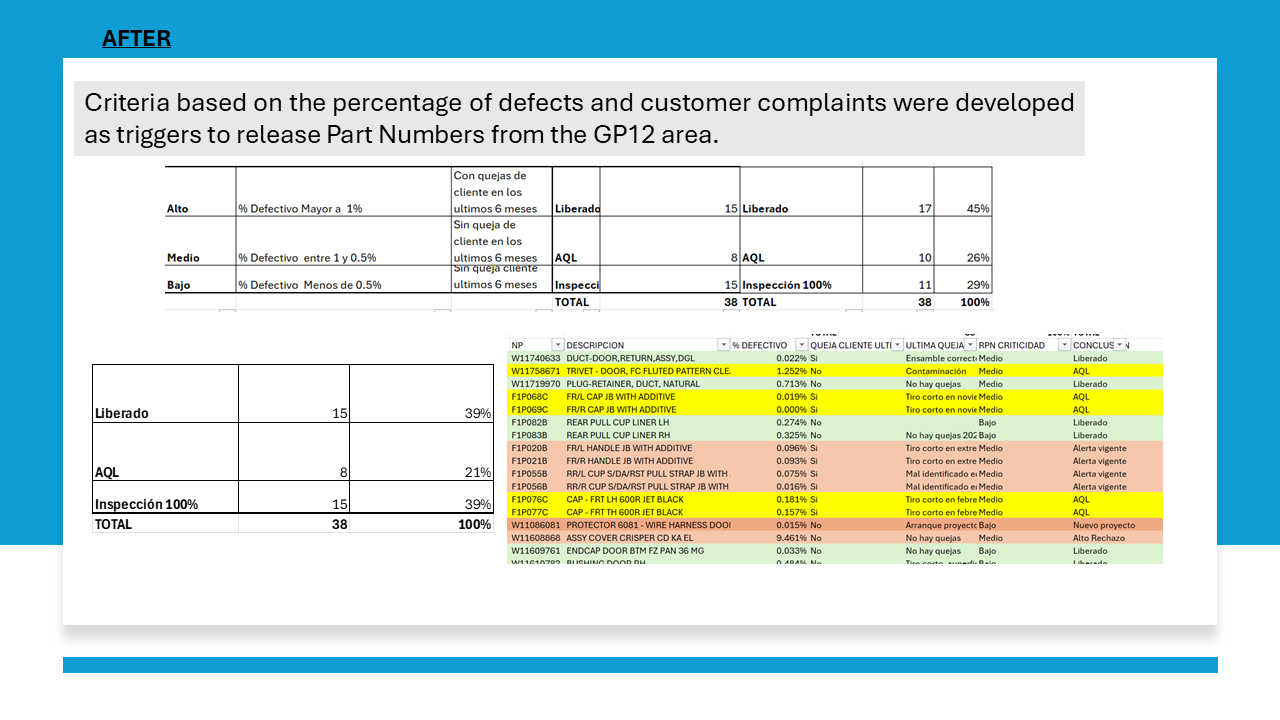Expand the QUEJA CLIENTE column filter

897,345
